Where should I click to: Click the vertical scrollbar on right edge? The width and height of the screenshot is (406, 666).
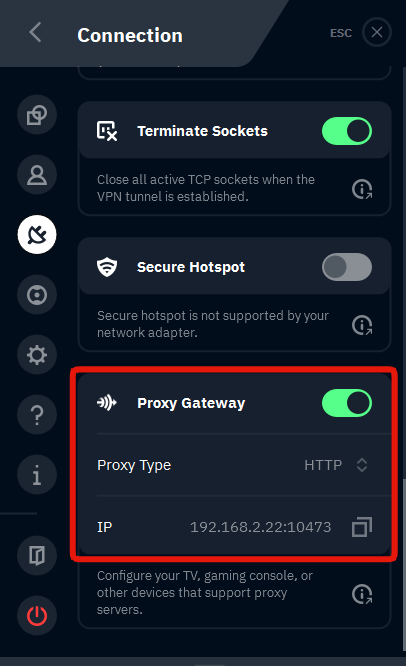(404, 565)
